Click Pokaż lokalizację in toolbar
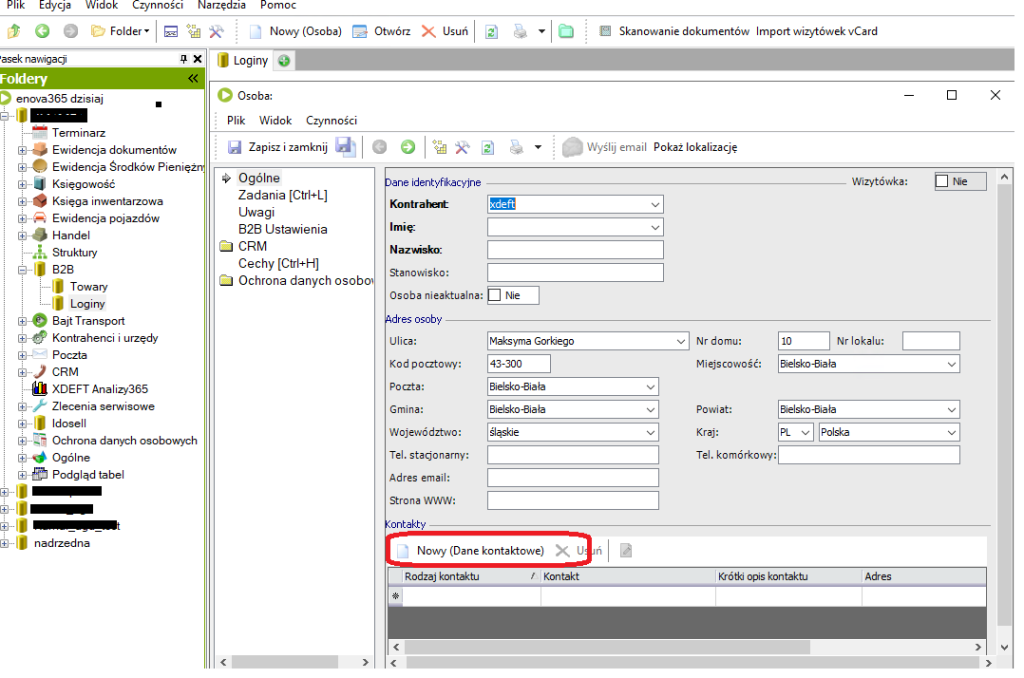Screen dimensions: 1024x678 pyautogui.click(x=695, y=147)
